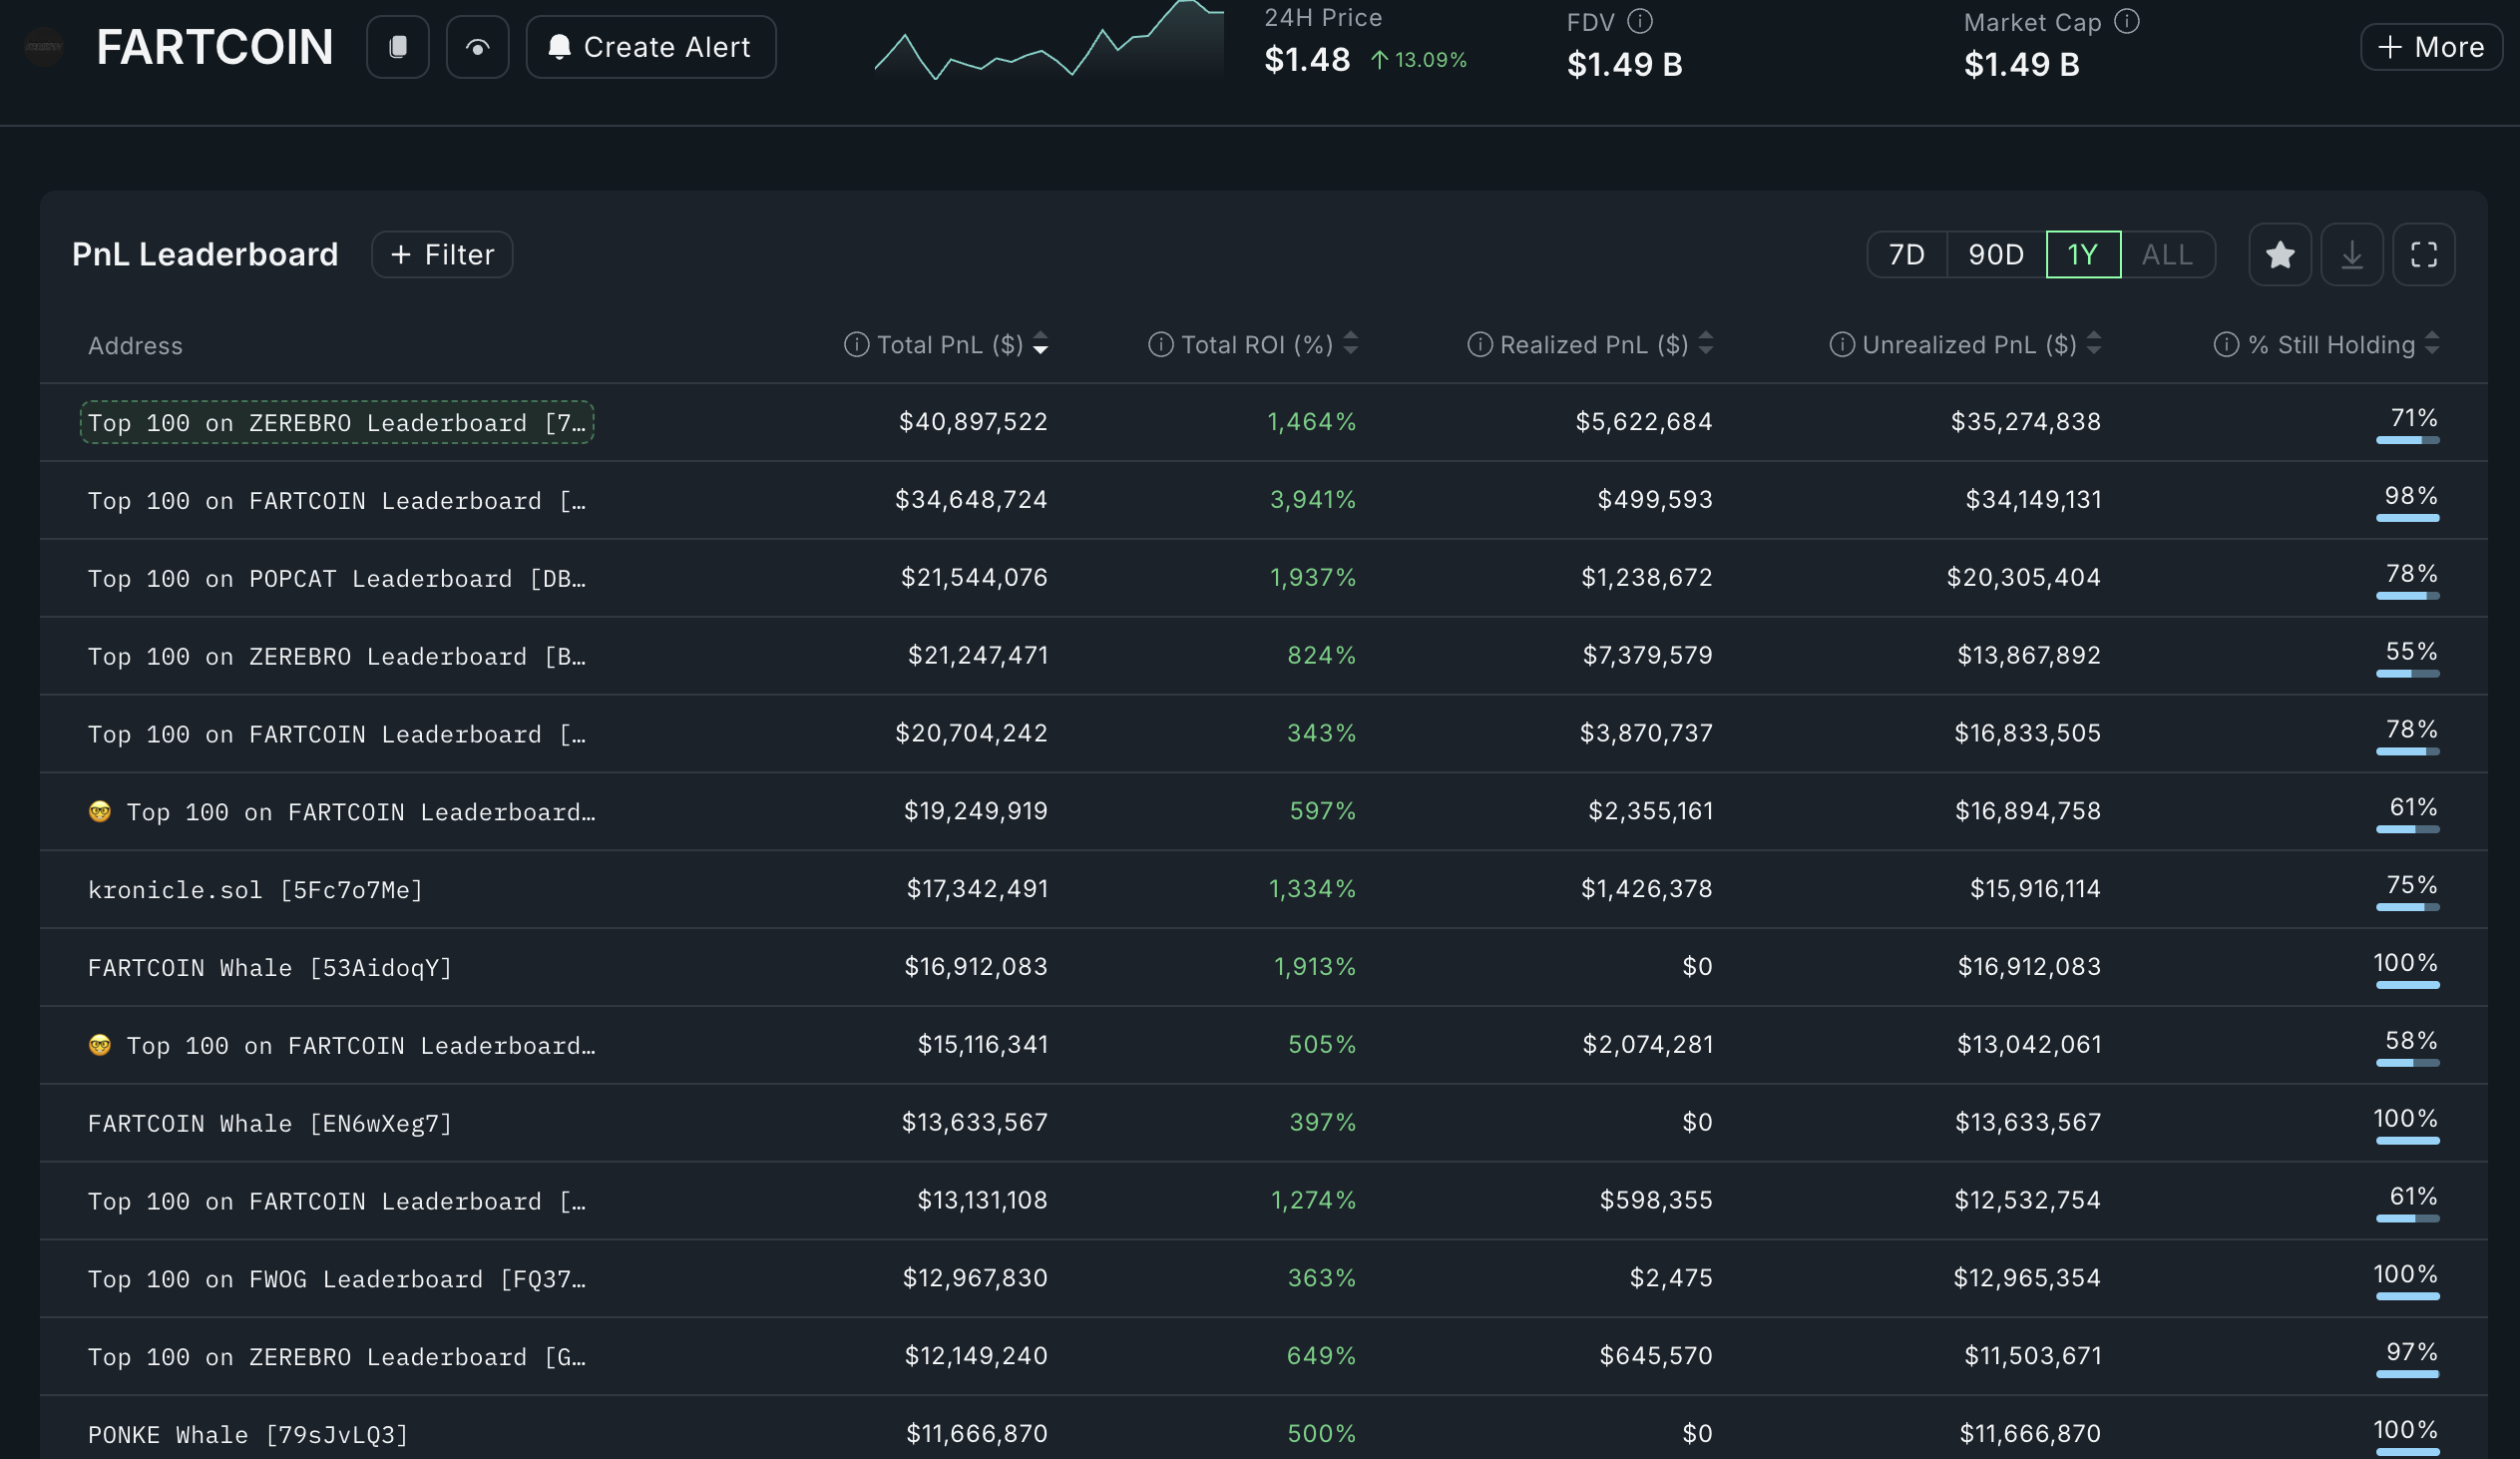Screen dimensions: 2520x1459
Task: Open the kronicle.sol [5Fc7o7Me] address
Action: (x=255, y=890)
